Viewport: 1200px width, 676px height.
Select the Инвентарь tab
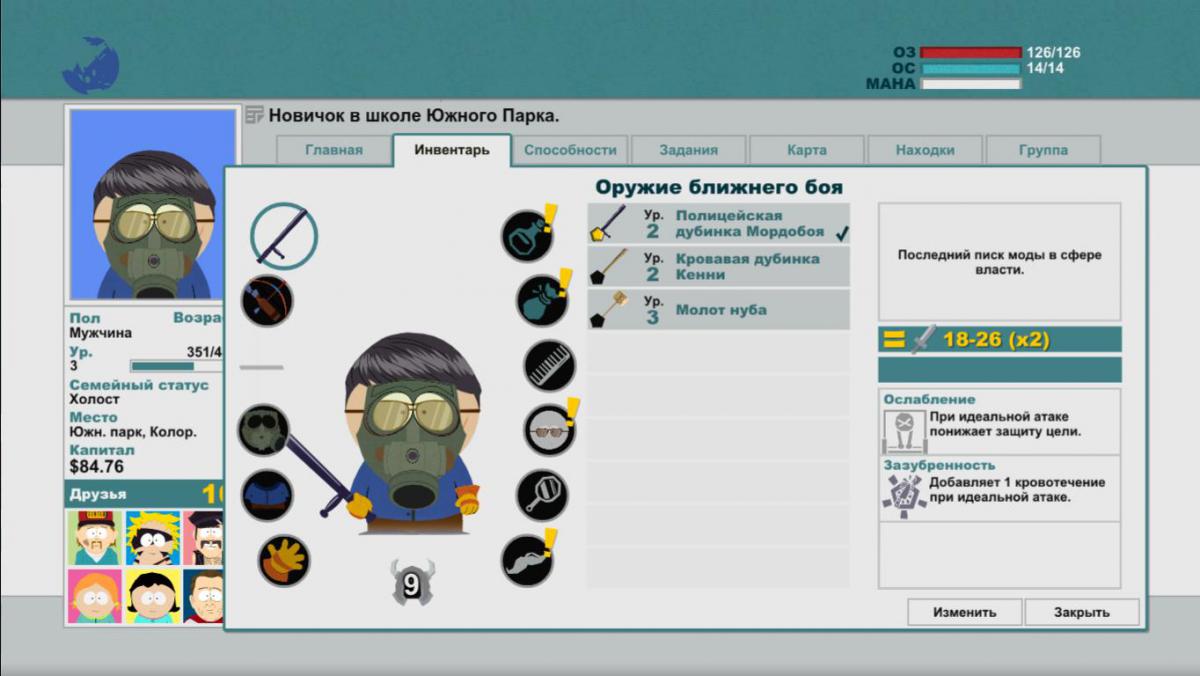(452, 150)
